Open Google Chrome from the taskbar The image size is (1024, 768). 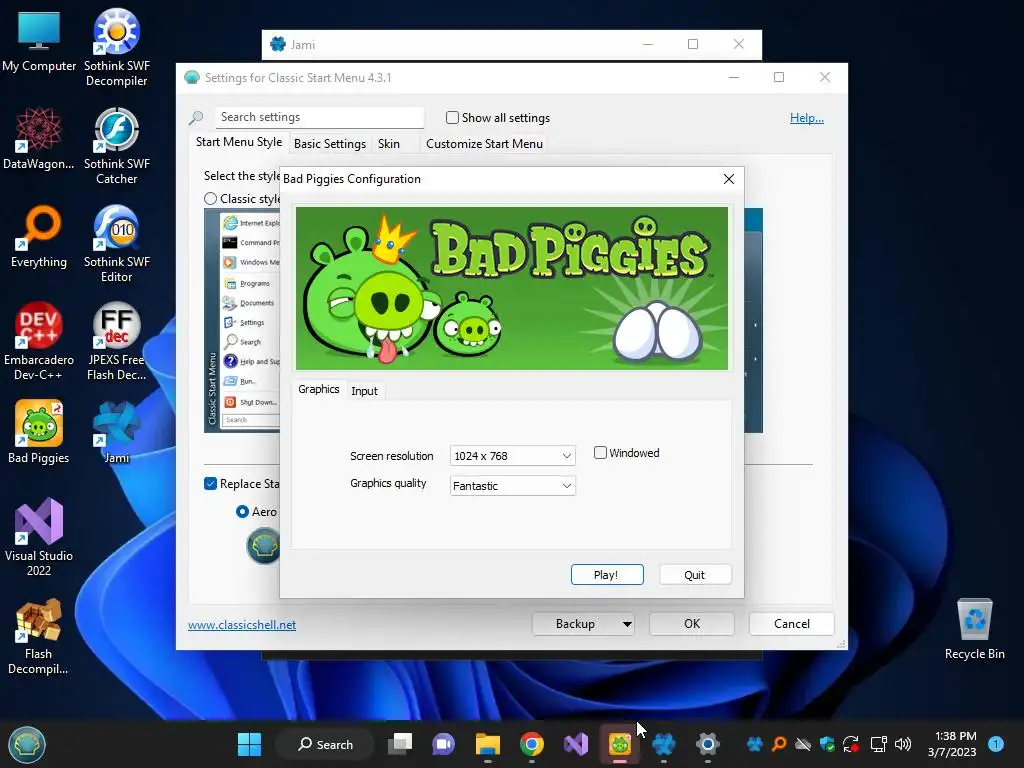(532, 744)
